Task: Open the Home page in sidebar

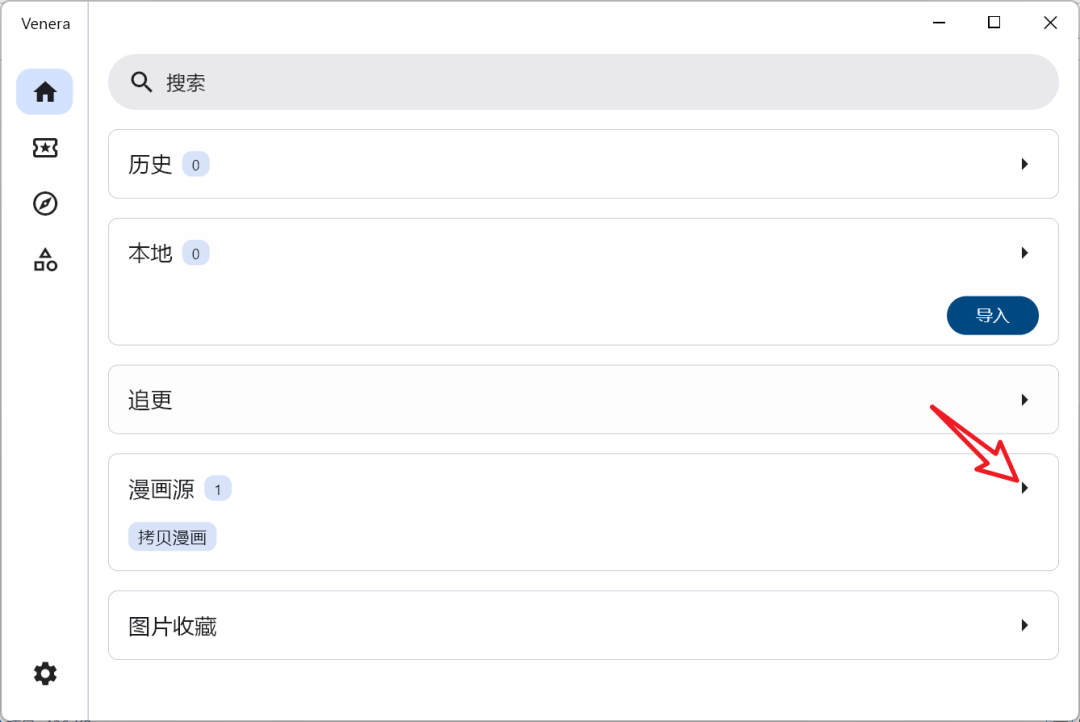Action: pyautogui.click(x=45, y=92)
